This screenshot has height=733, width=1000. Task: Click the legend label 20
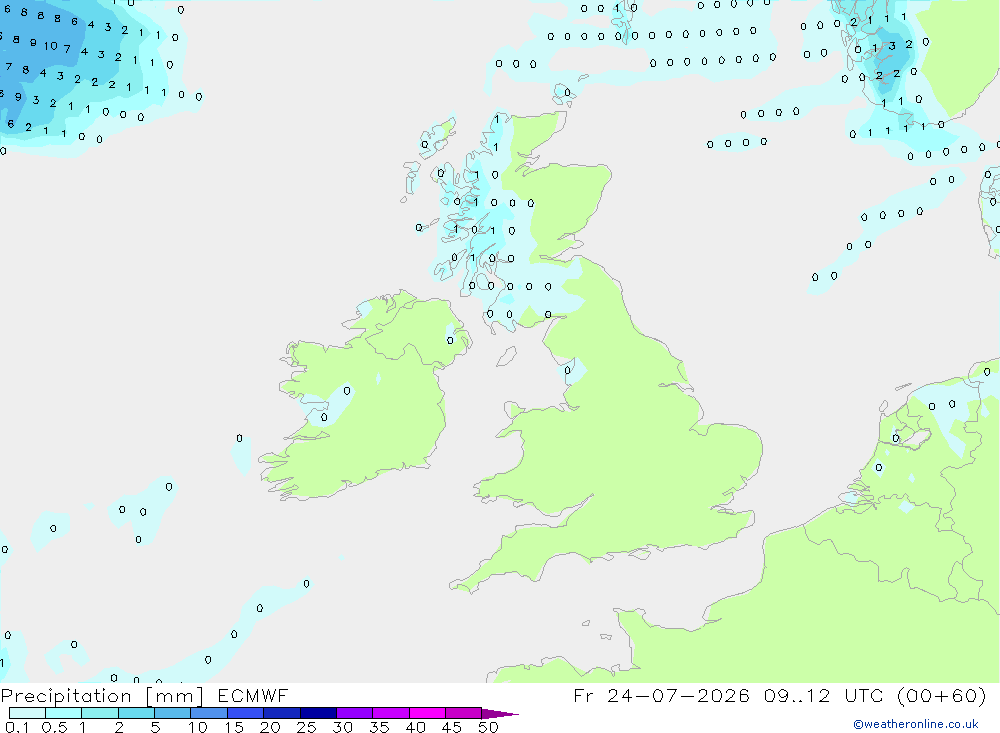(270, 727)
